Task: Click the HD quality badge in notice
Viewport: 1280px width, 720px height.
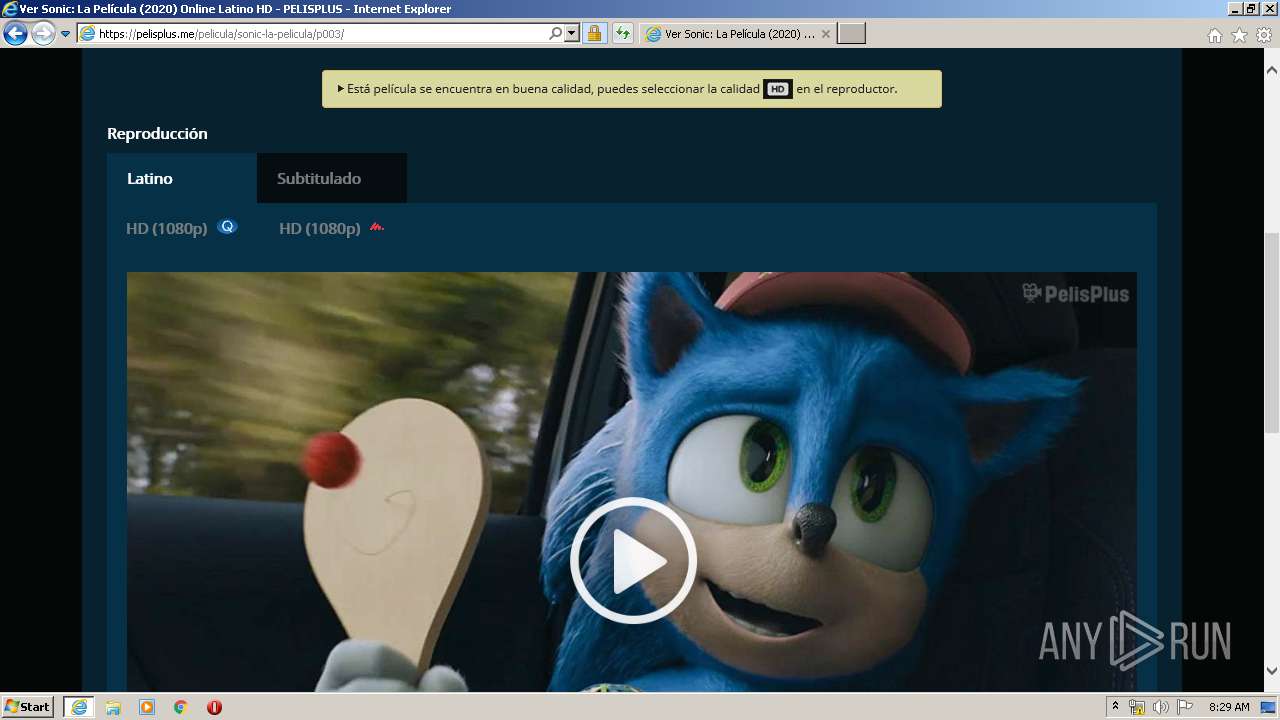Action: click(x=778, y=89)
